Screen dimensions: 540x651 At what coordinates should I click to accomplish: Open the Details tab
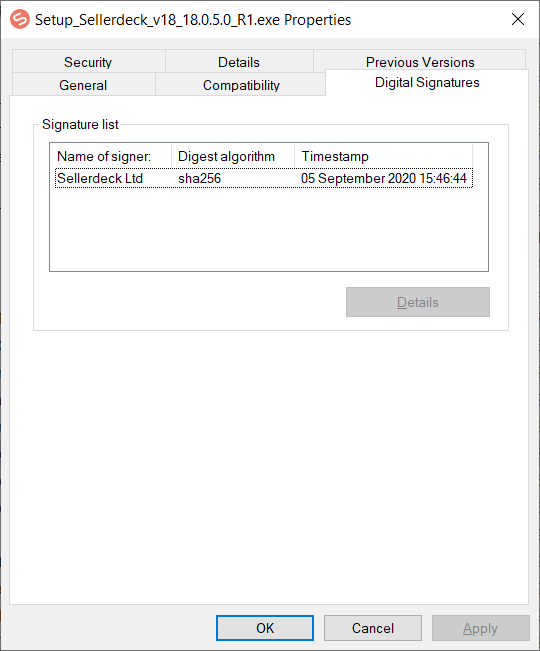pos(239,62)
